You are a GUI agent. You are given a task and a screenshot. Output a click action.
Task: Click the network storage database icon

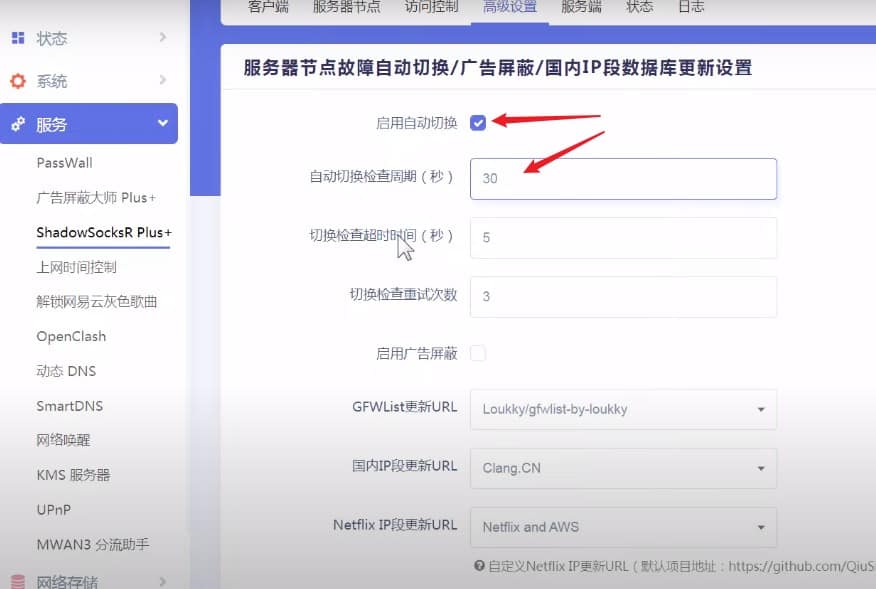click(x=17, y=581)
